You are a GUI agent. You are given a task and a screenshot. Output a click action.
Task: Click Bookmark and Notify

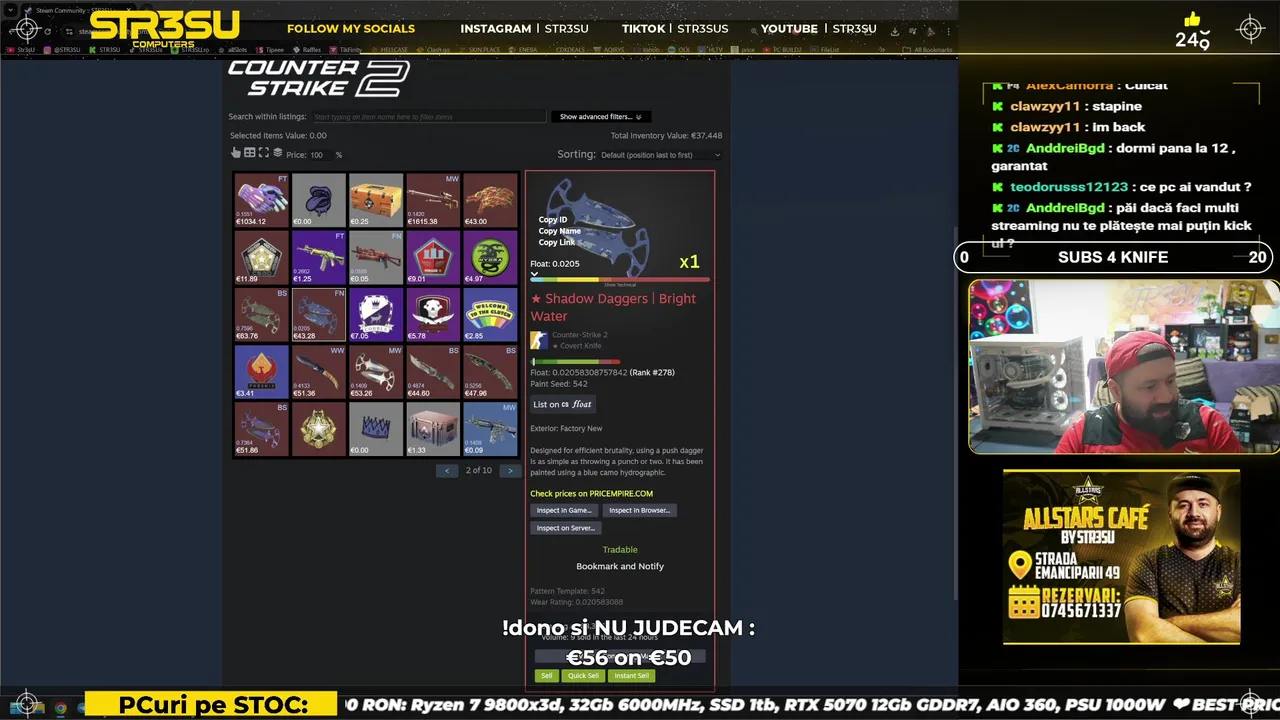pos(620,566)
